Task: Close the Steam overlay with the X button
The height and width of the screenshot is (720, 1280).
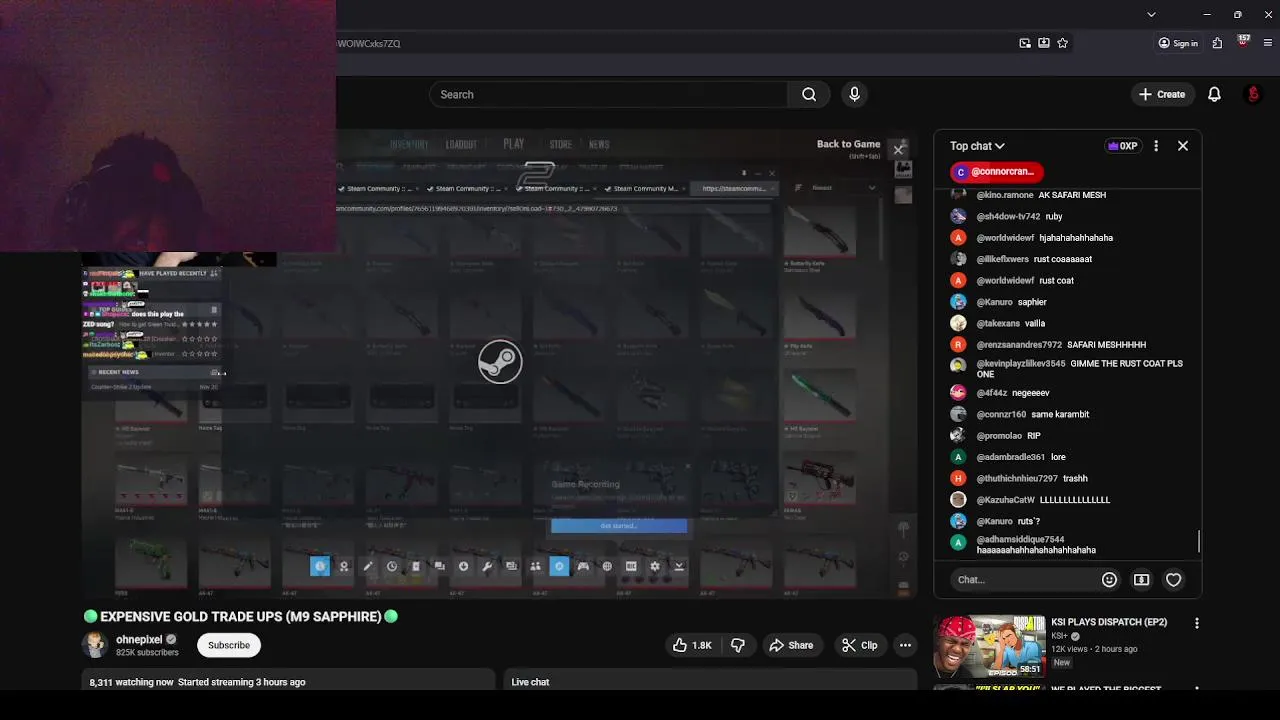Action: [898, 150]
